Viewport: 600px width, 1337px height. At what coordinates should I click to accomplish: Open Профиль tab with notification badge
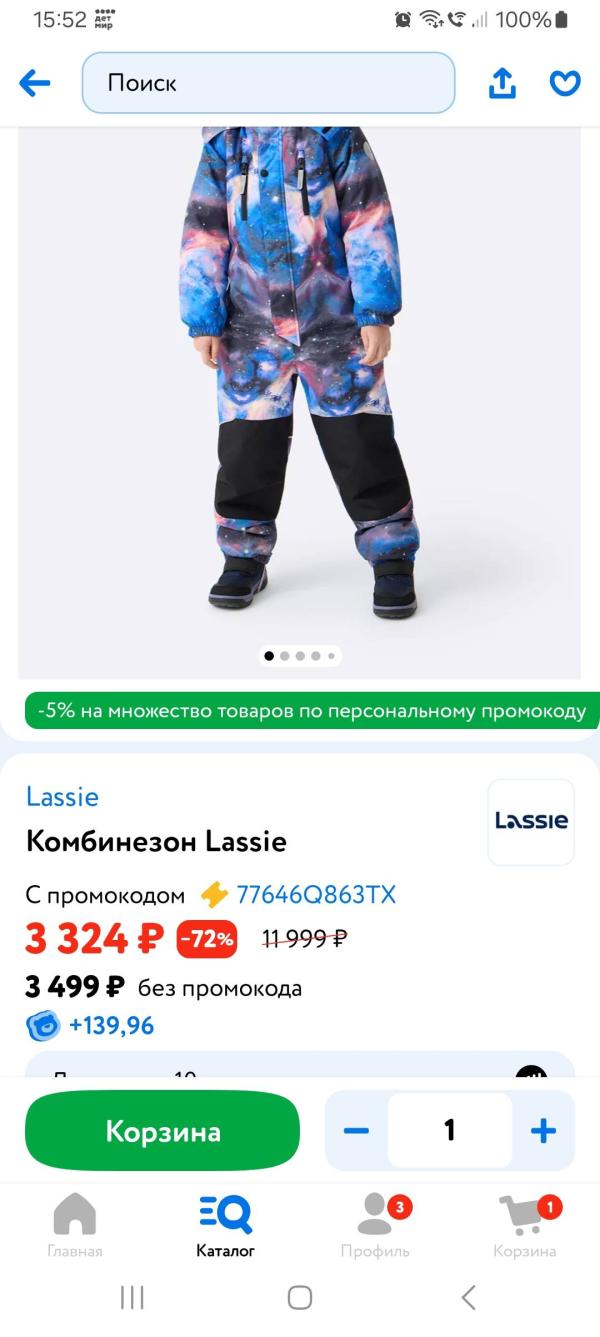tap(375, 1226)
